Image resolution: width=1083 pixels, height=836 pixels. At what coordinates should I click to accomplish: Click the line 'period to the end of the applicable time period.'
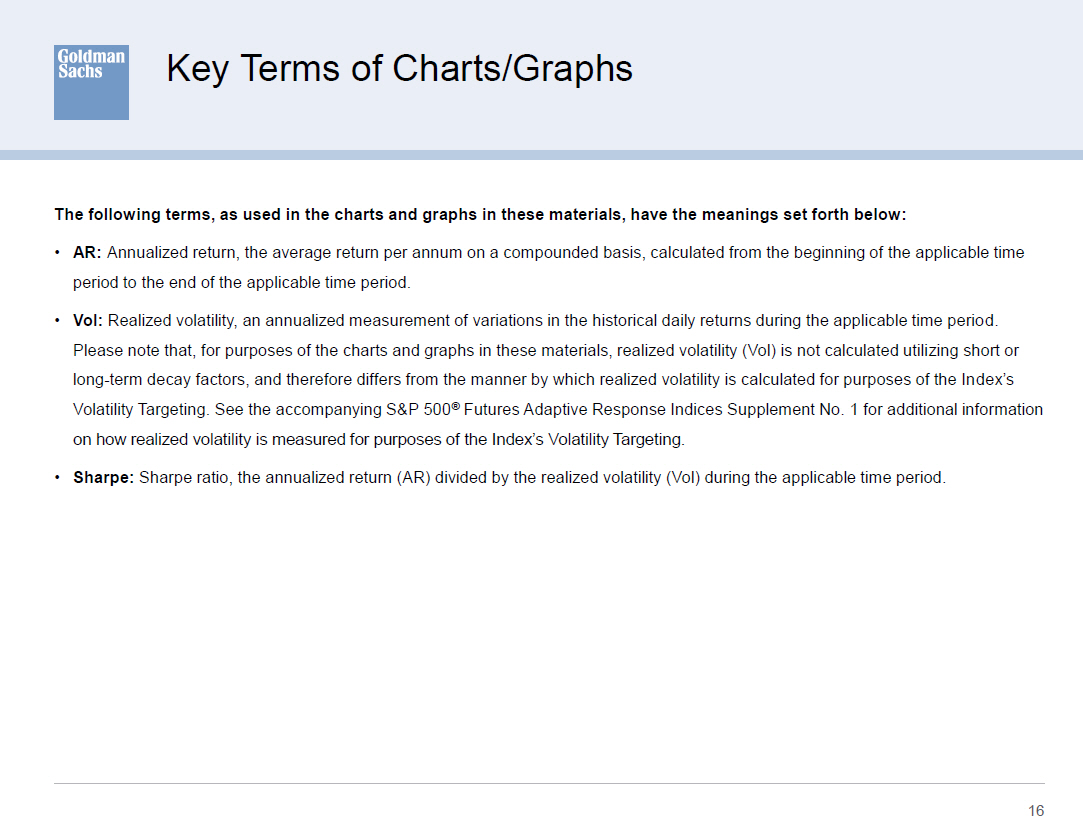pos(242,283)
